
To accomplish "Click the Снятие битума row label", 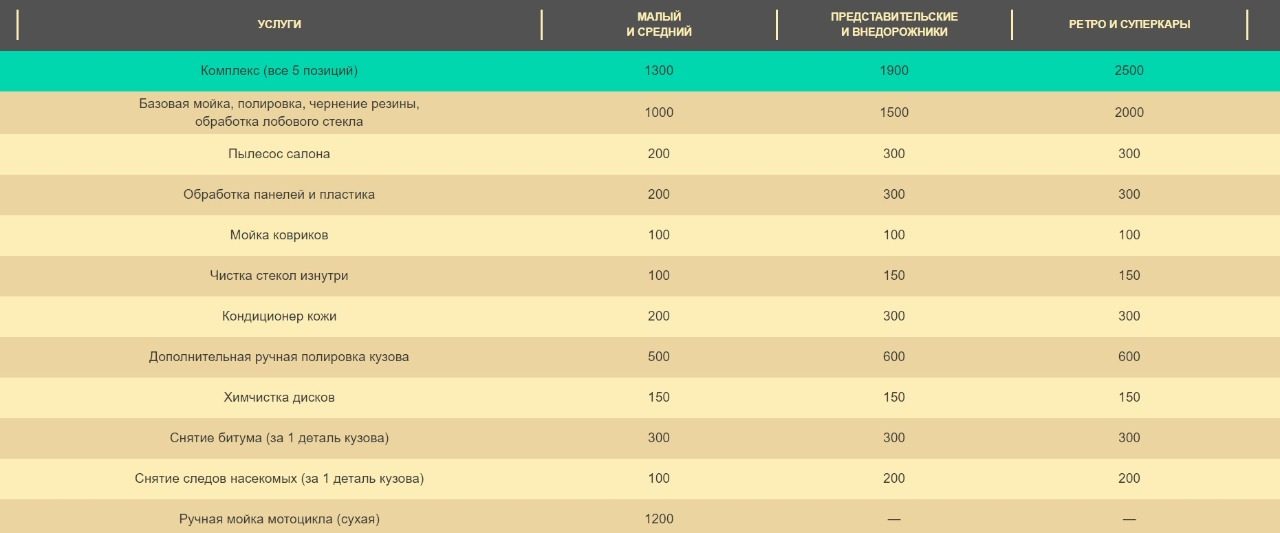I will pyautogui.click(x=279, y=438).
